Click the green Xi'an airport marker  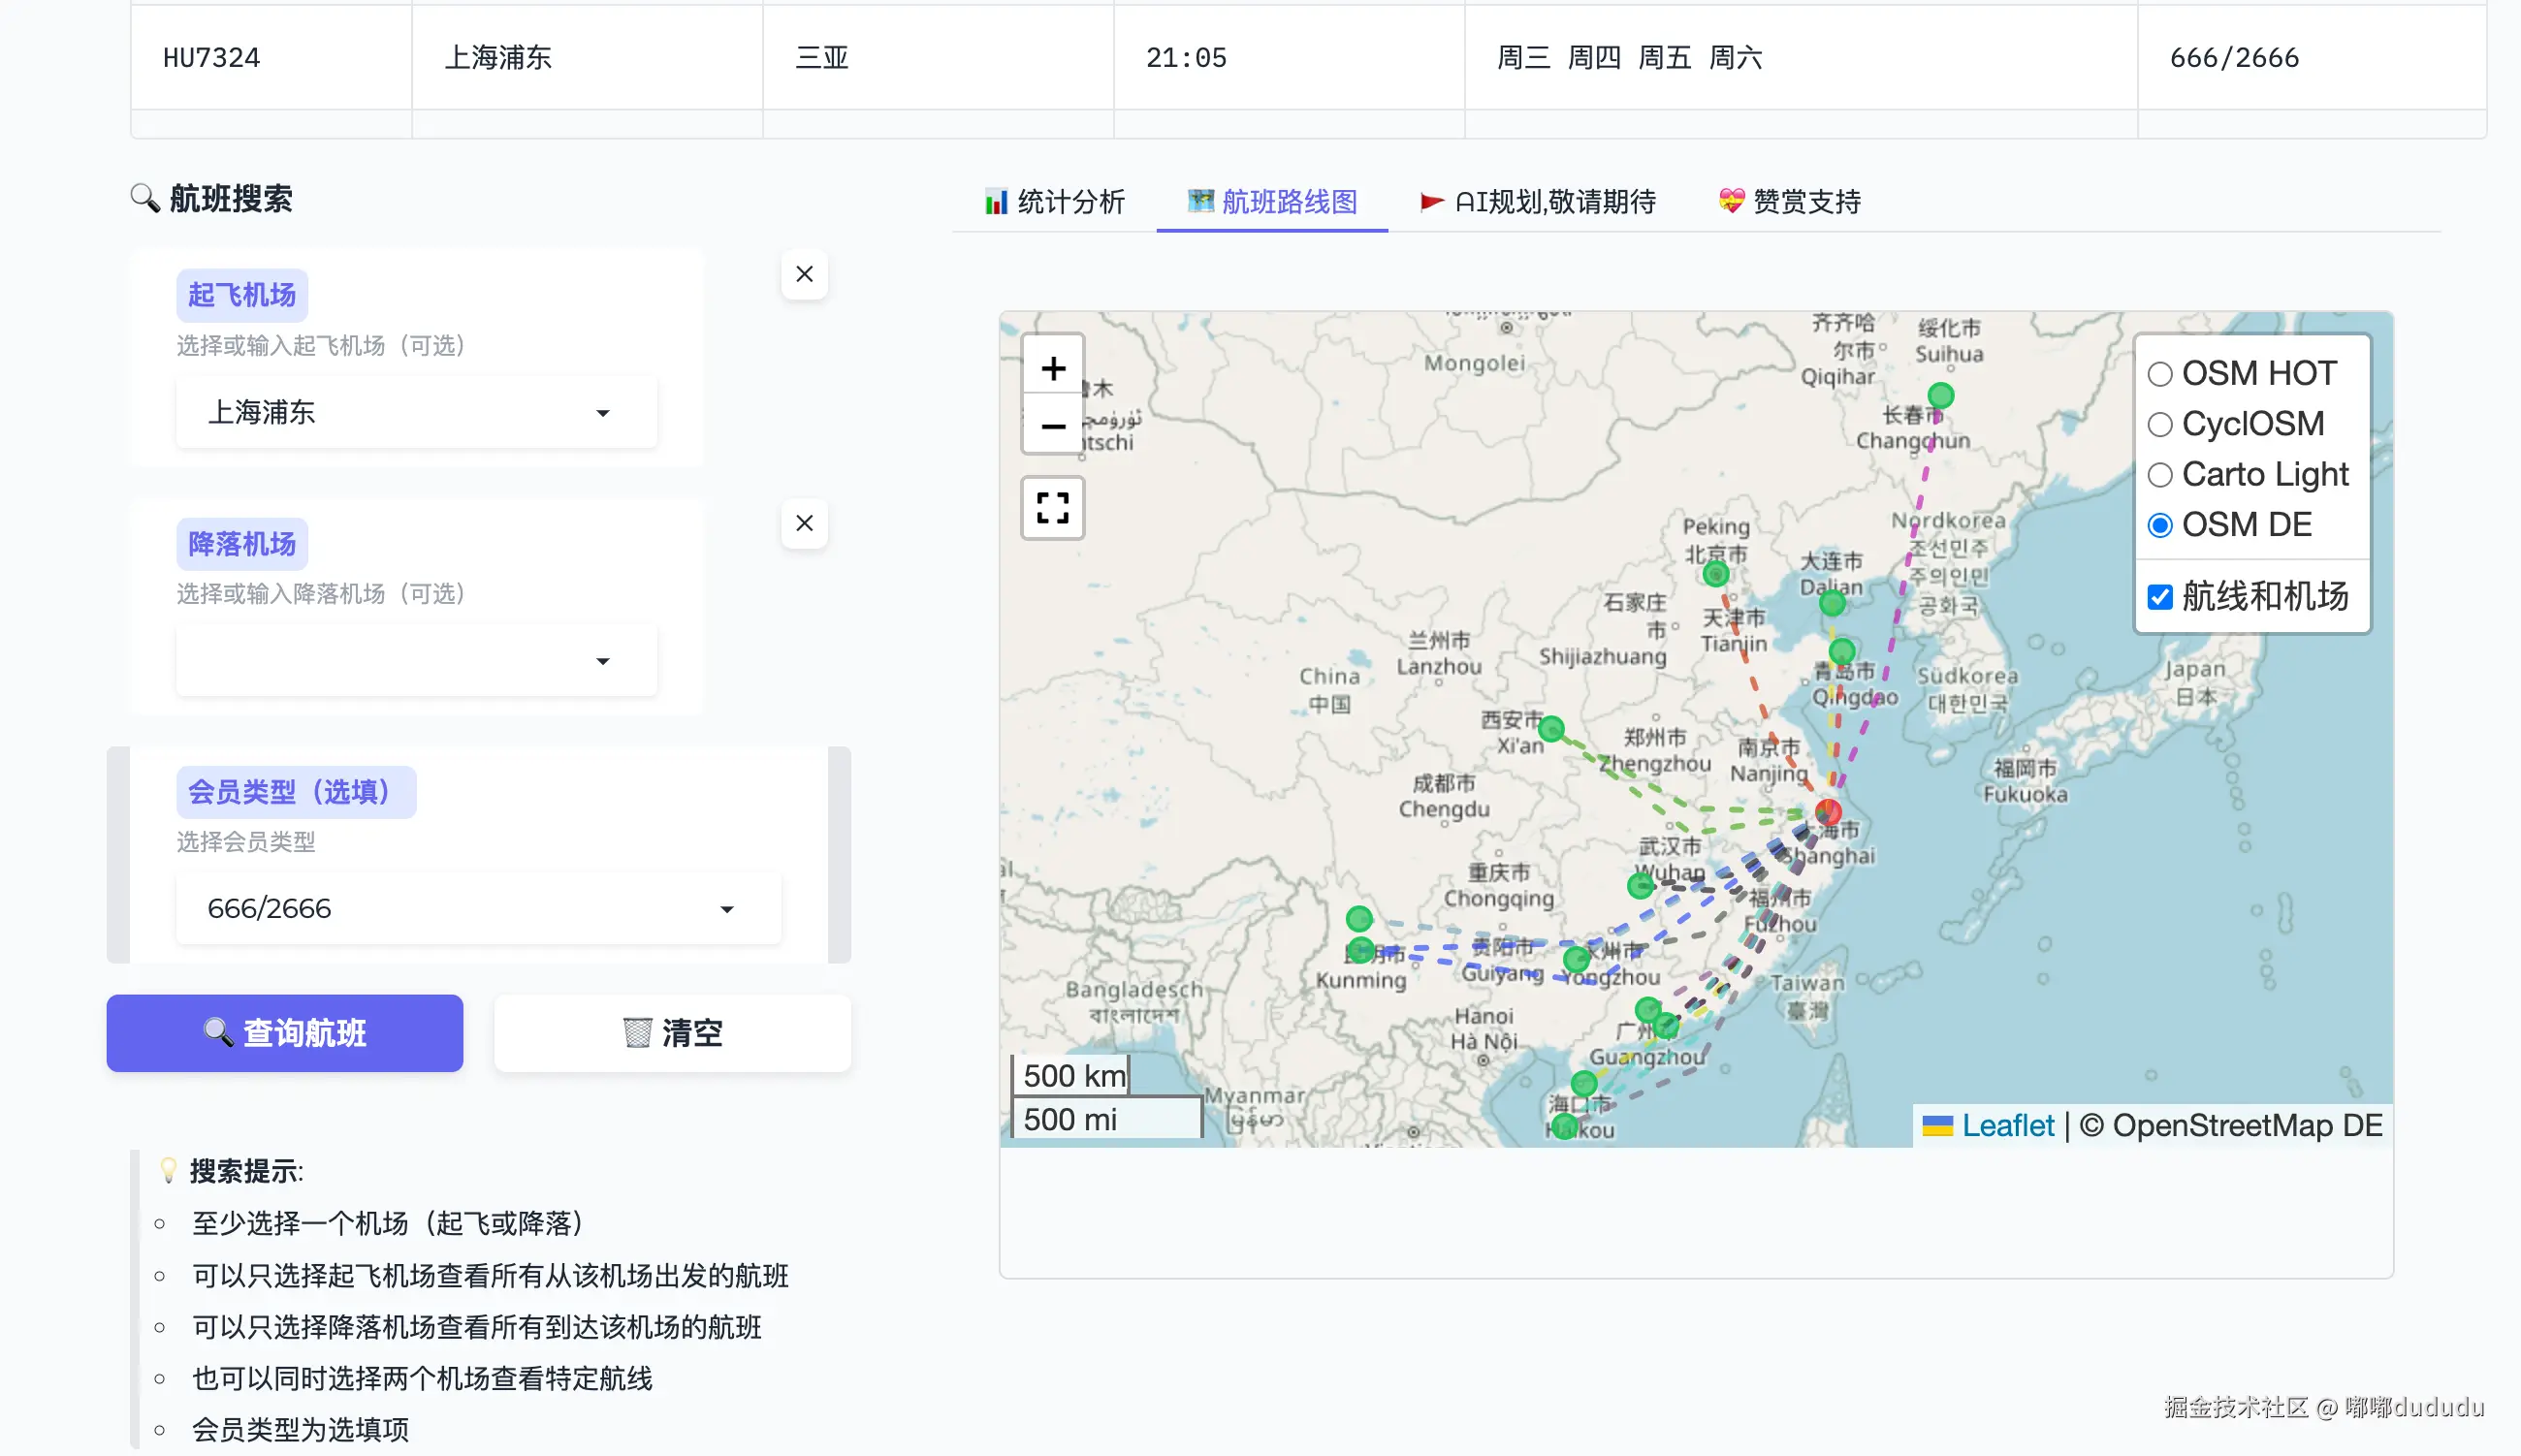click(1551, 729)
